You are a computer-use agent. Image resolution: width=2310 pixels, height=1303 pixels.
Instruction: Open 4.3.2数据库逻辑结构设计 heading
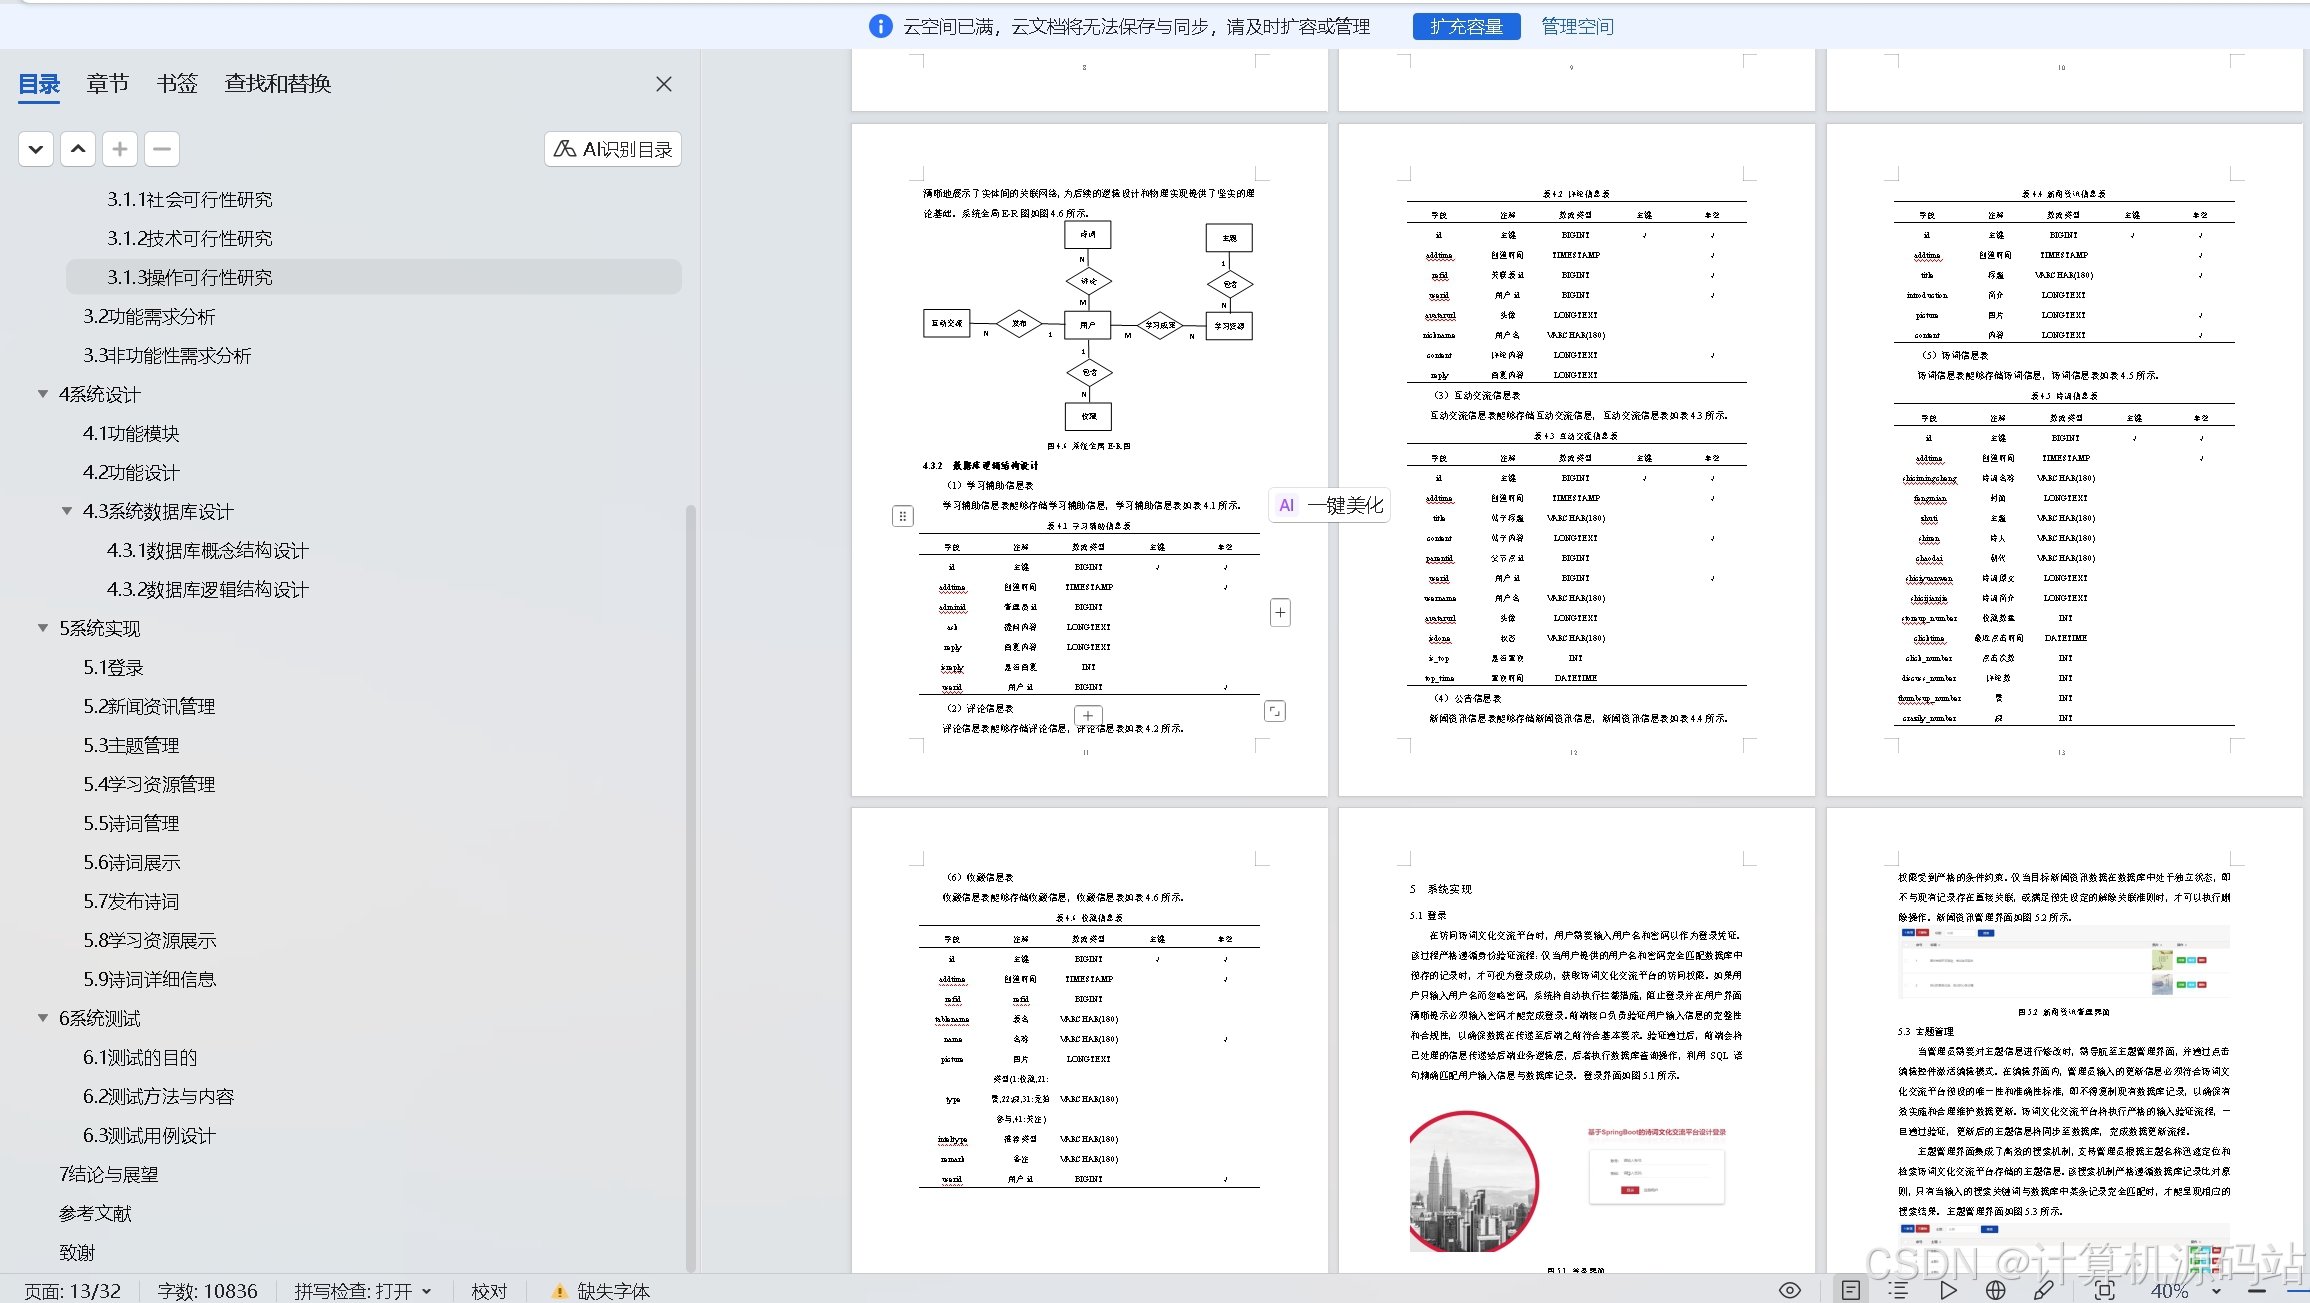(208, 590)
